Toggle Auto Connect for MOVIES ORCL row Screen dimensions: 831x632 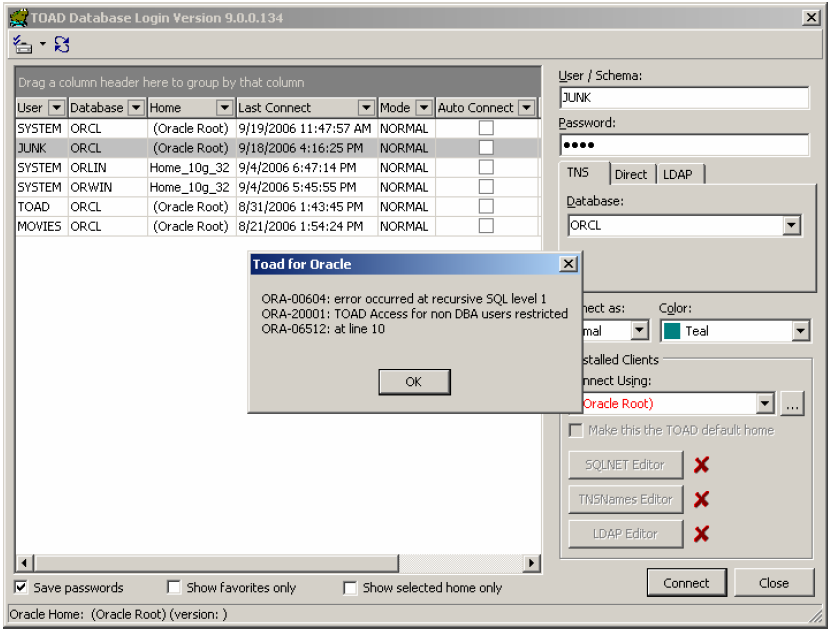coord(486,226)
